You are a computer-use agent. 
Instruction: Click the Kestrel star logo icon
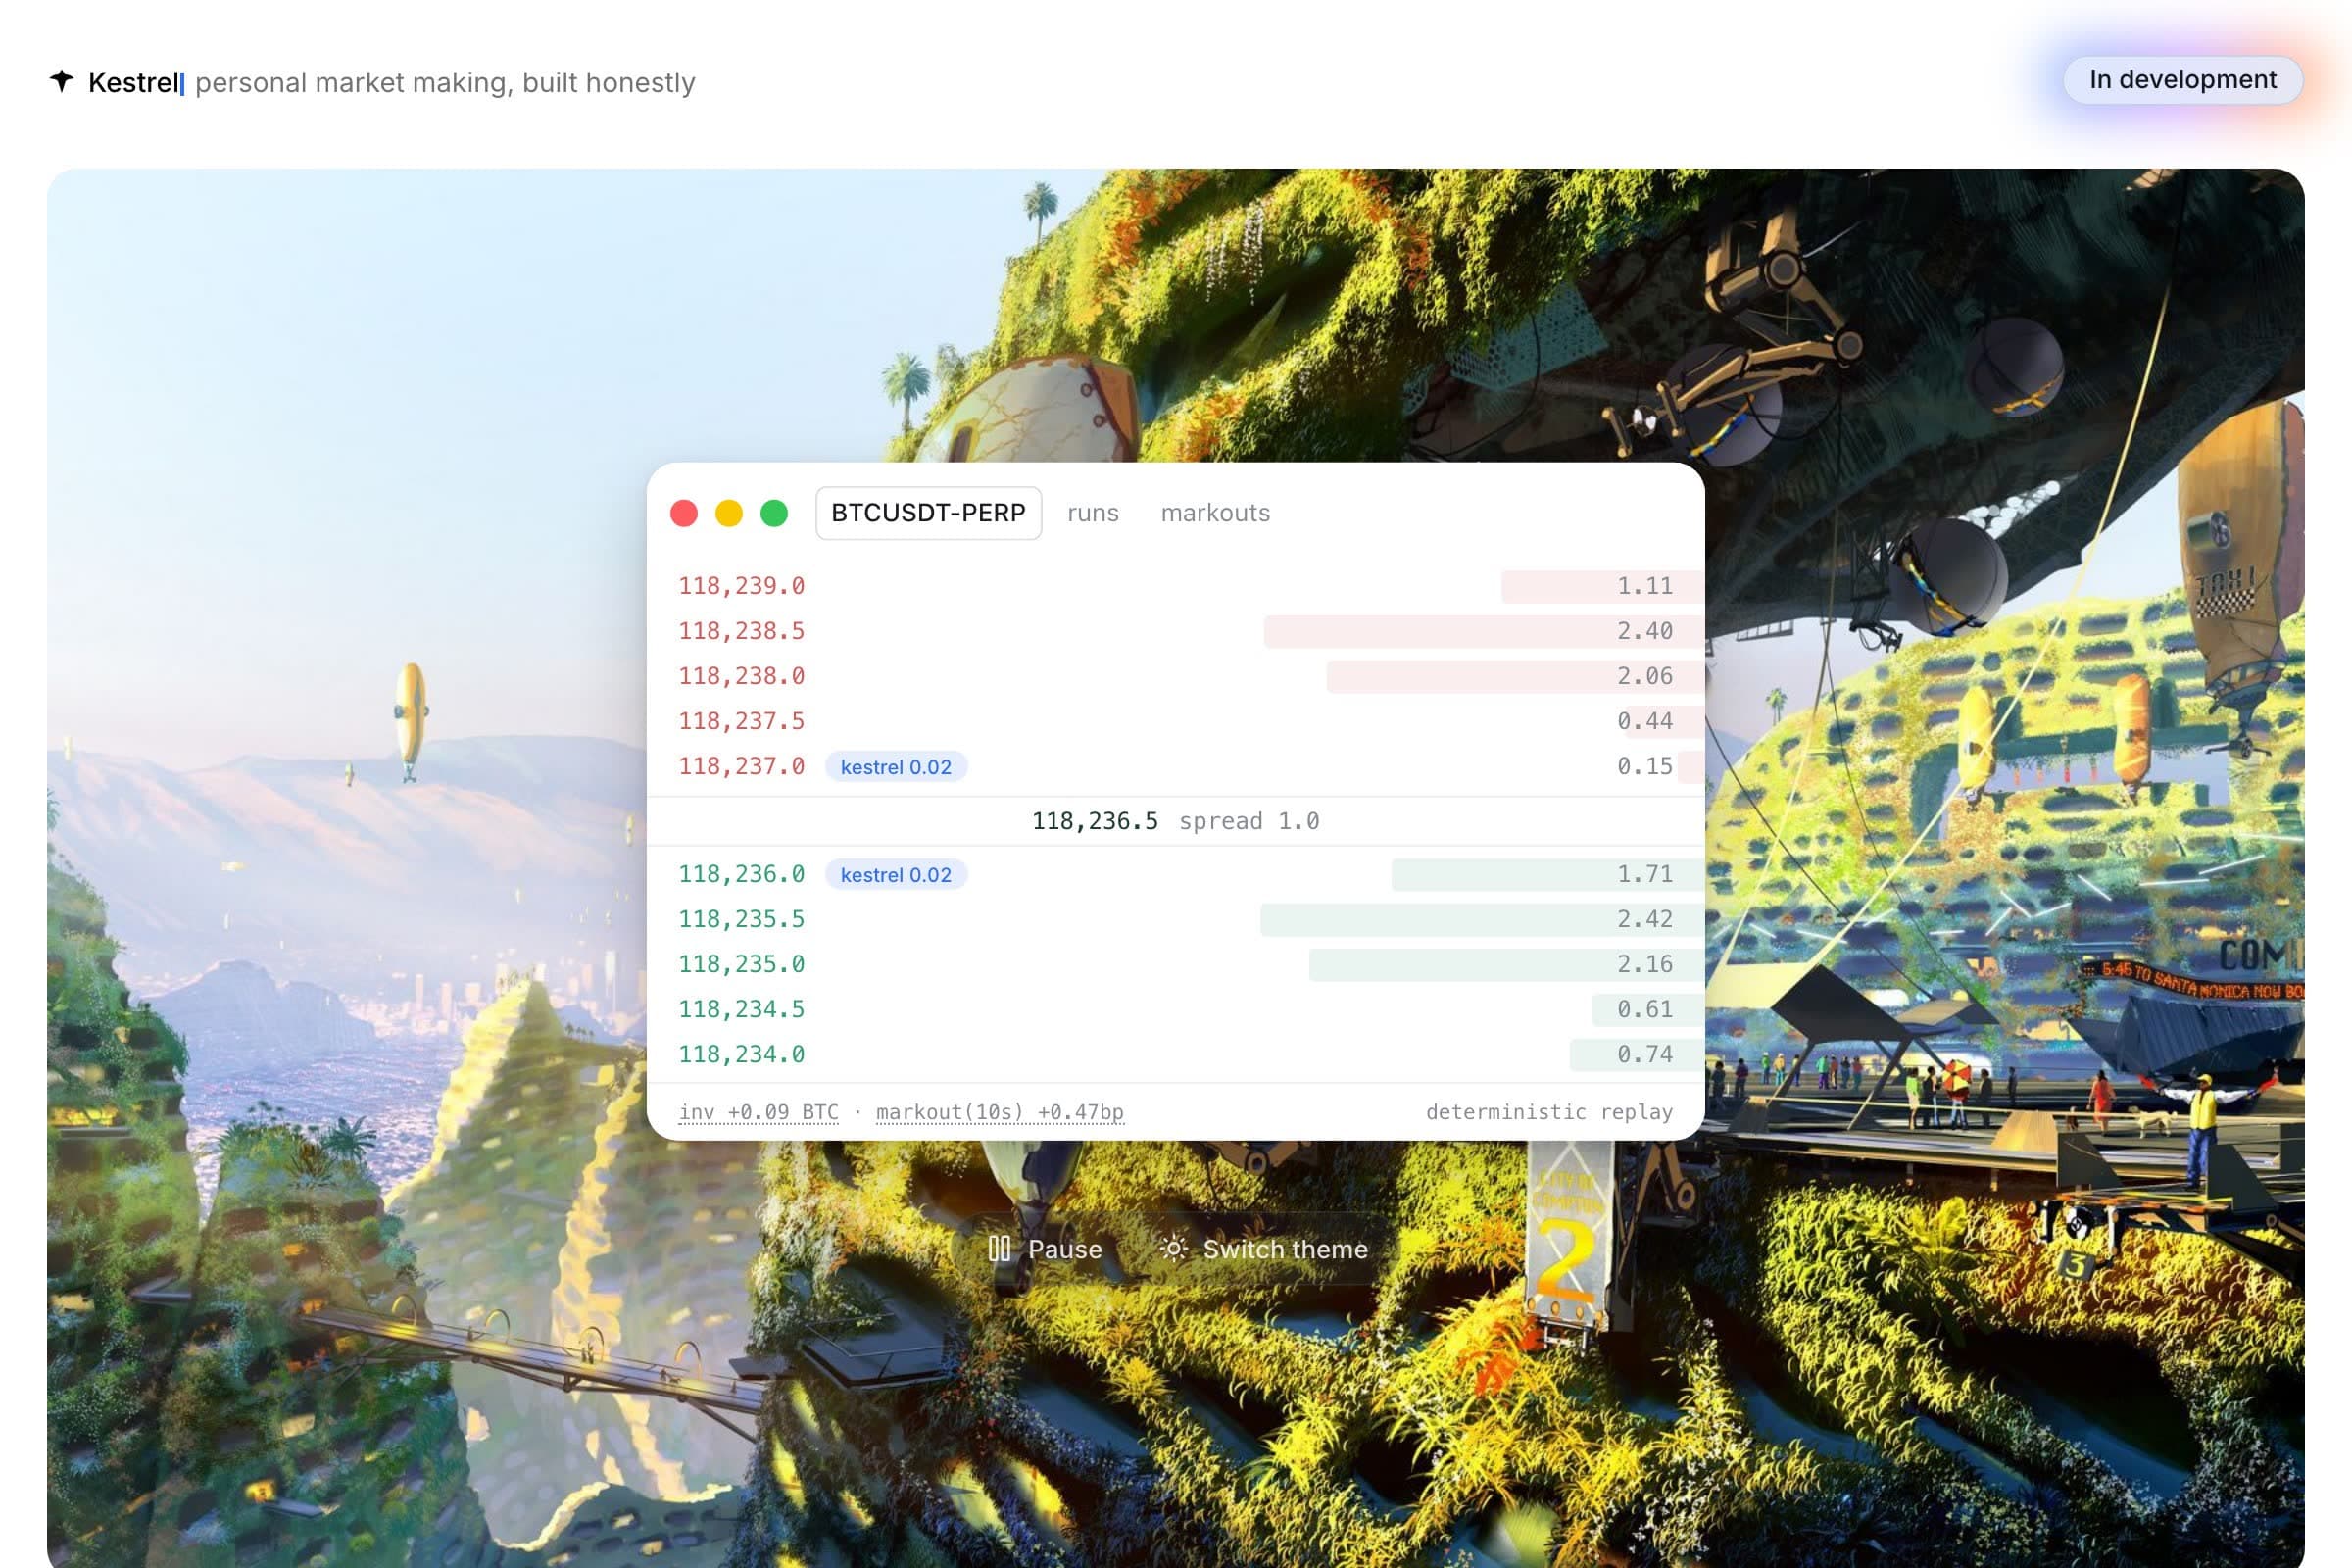click(x=62, y=81)
